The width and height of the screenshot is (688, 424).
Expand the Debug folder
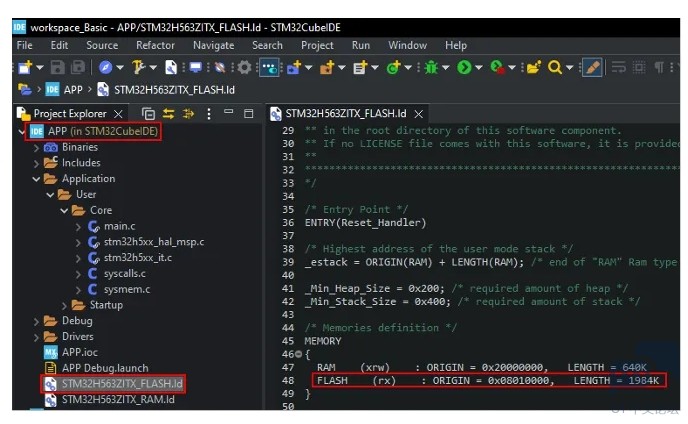36,321
